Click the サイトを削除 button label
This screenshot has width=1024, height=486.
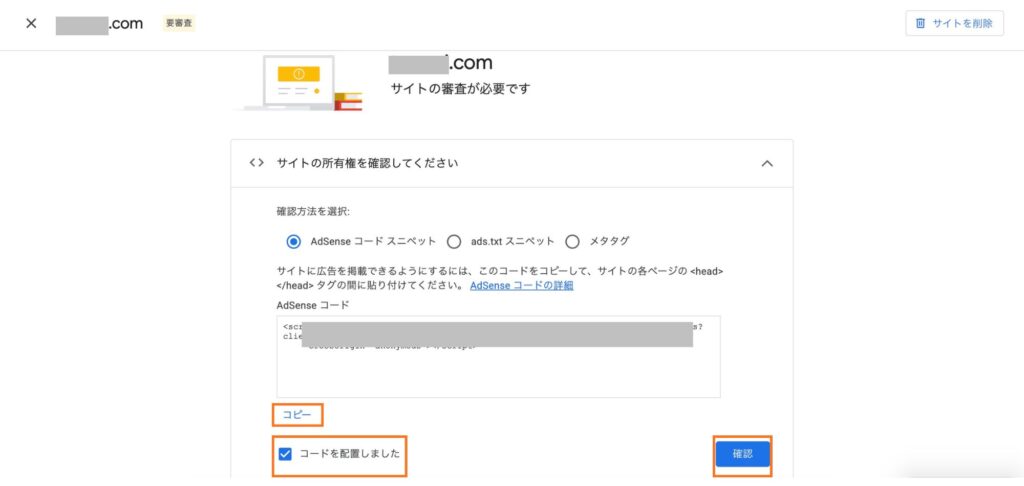(x=961, y=23)
